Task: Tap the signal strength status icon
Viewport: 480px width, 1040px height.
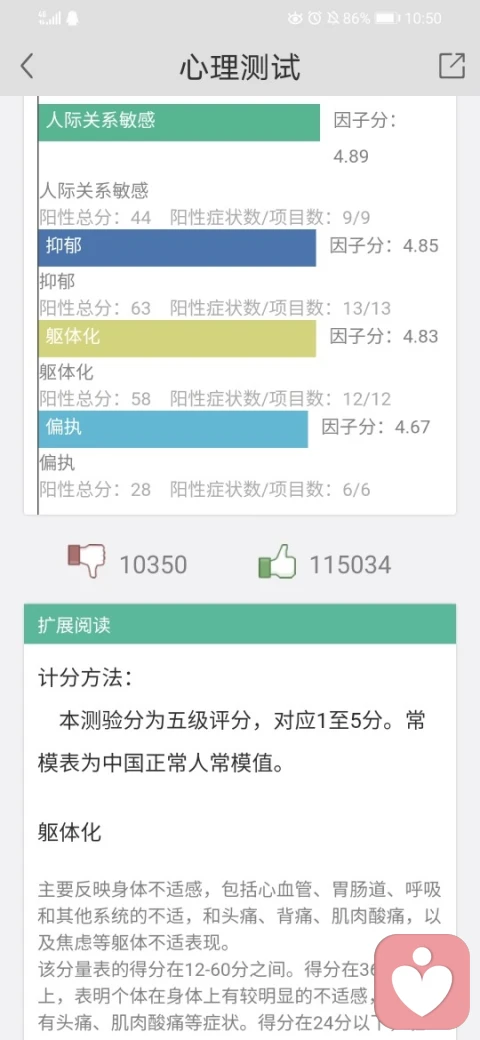Action: point(50,19)
